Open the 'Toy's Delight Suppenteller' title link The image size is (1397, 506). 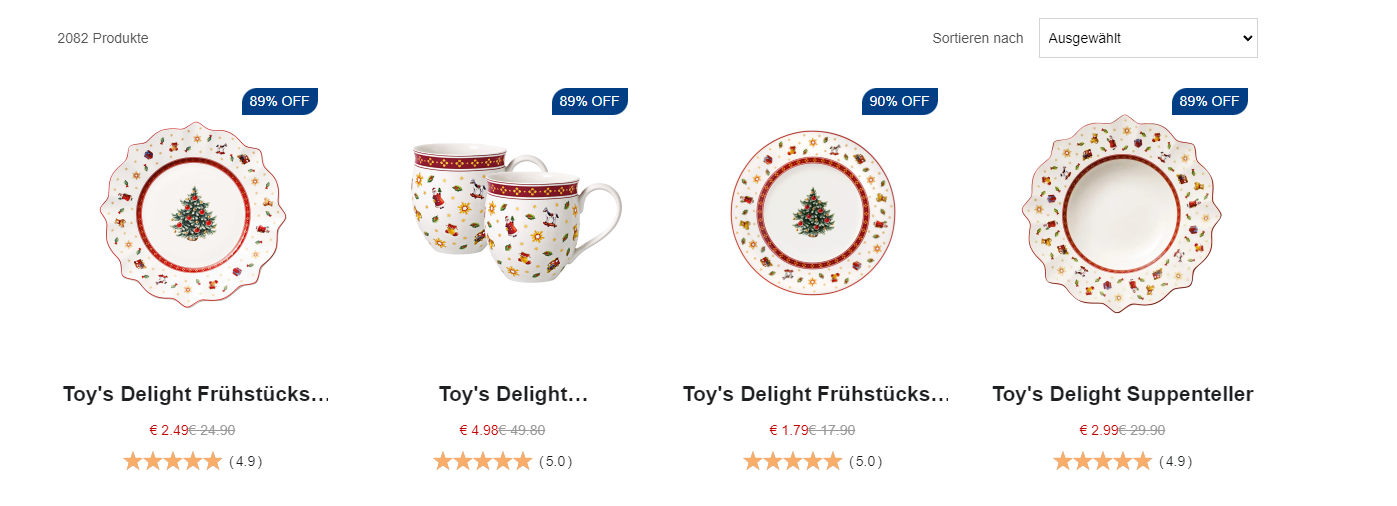(1122, 394)
